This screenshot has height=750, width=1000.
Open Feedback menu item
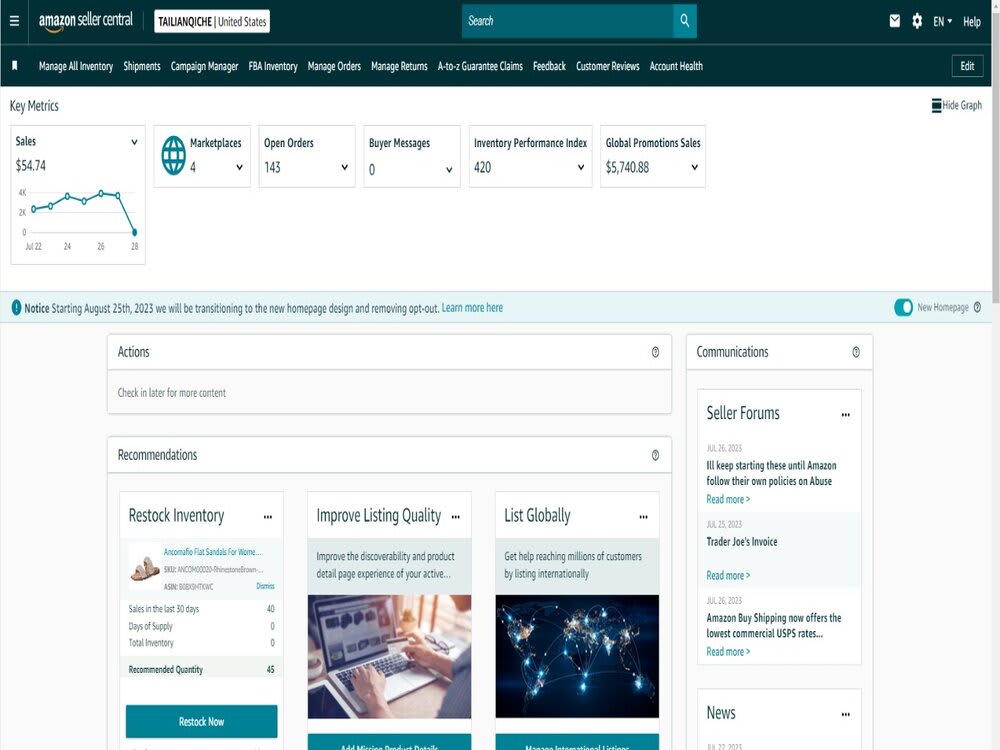[549, 66]
